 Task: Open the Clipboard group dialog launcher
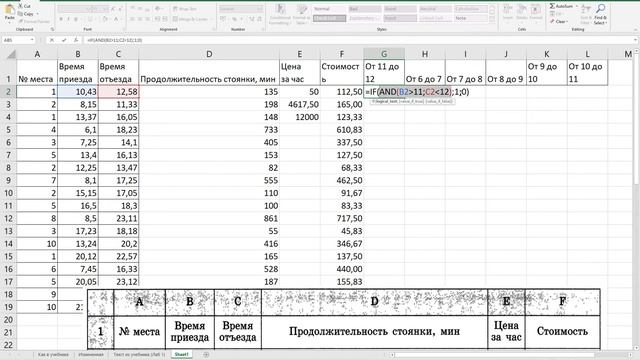coord(52,29)
